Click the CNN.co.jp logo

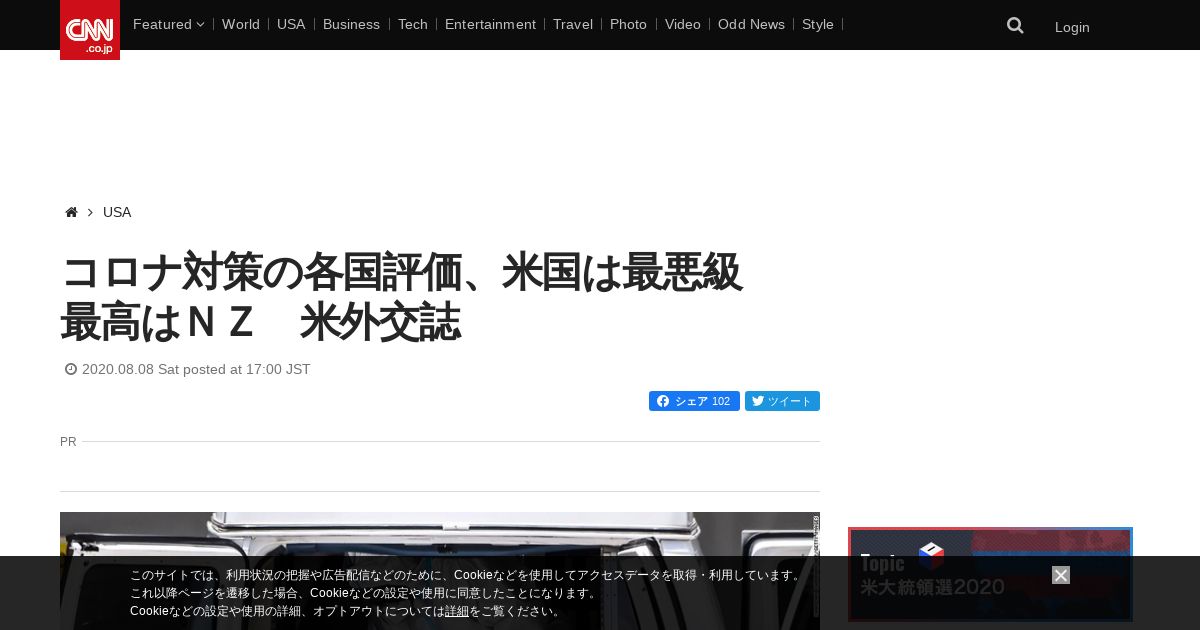[x=90, y=30]
